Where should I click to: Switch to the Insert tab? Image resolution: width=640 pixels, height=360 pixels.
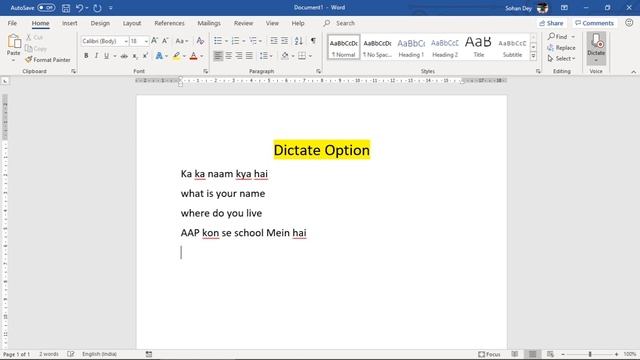69,23
